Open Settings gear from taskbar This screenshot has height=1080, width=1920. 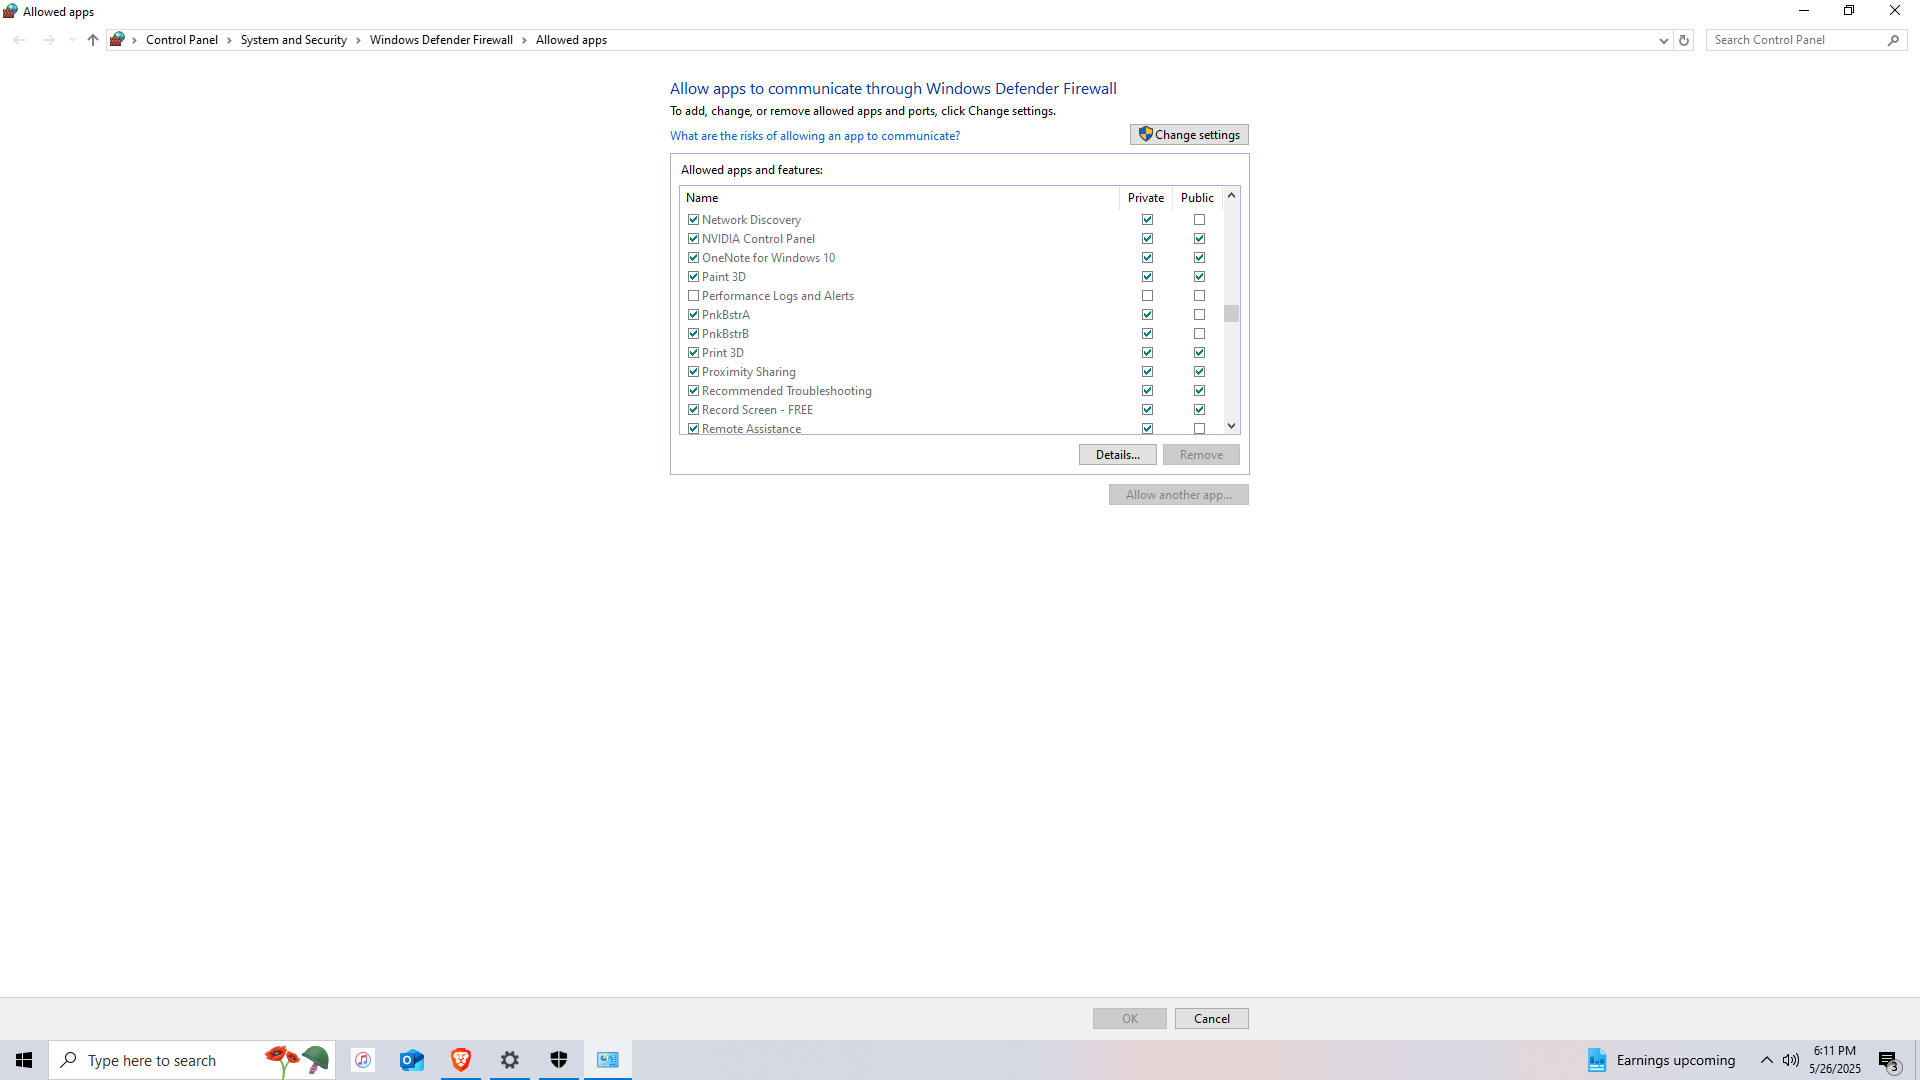click(x=510, y=1060)
